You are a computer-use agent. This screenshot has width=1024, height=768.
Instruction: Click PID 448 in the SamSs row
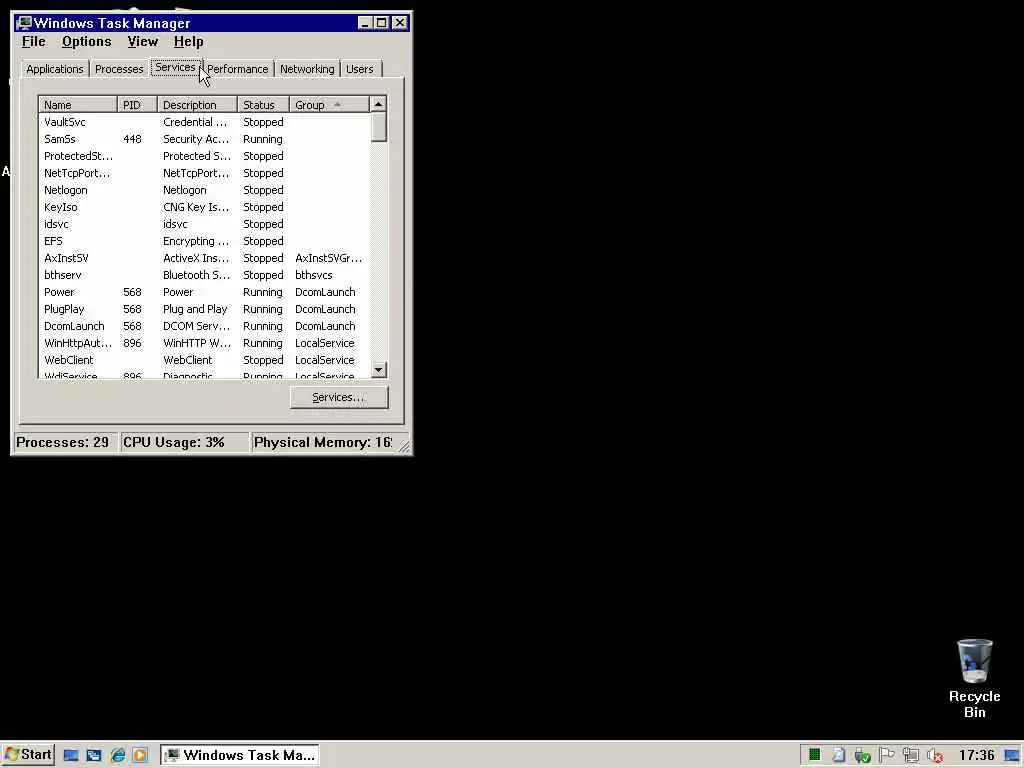pos(132,139)
